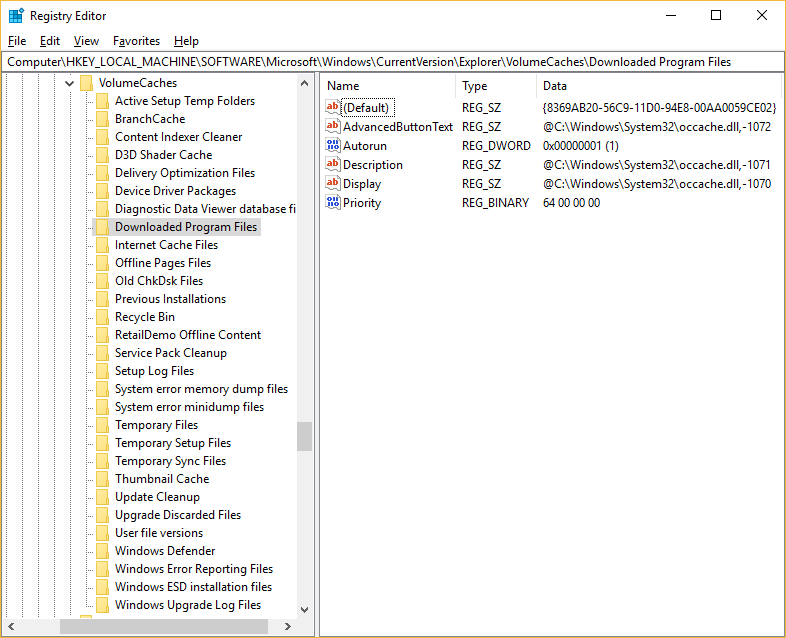Open the View menu
The height and width of the screenshot is (638, 786).
tap(86, 41)
